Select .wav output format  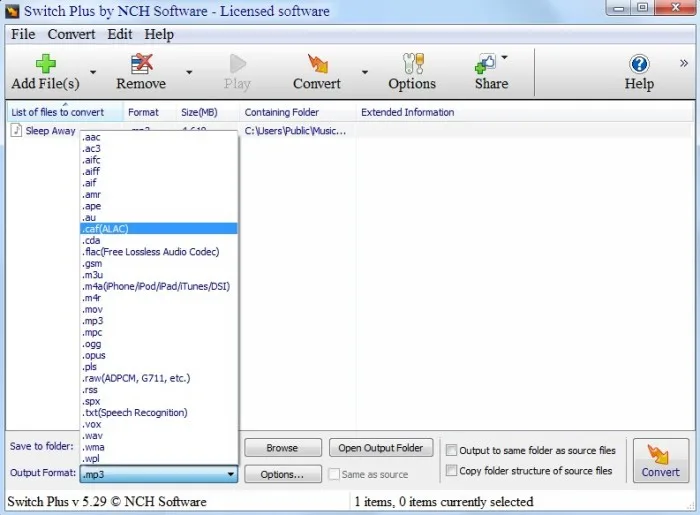[159, 436]
